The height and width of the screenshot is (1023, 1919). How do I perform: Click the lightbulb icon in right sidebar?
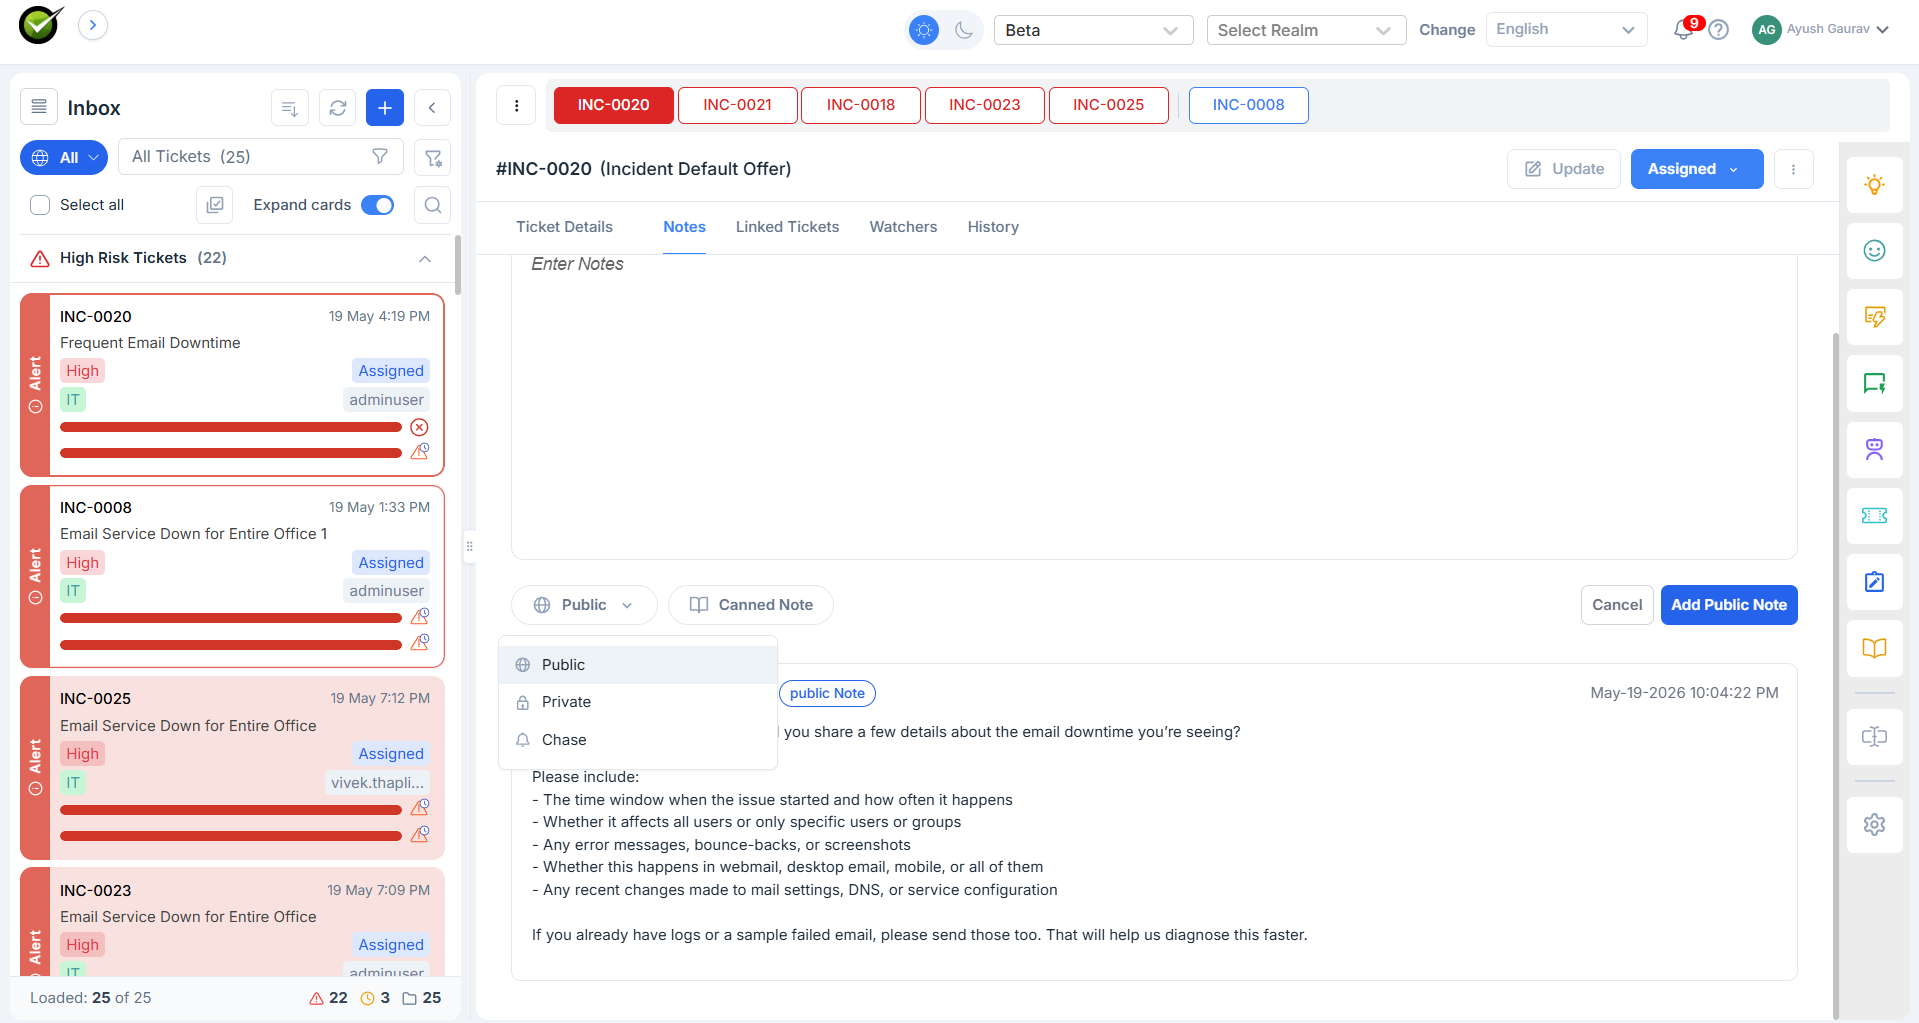pos(1874,185)
